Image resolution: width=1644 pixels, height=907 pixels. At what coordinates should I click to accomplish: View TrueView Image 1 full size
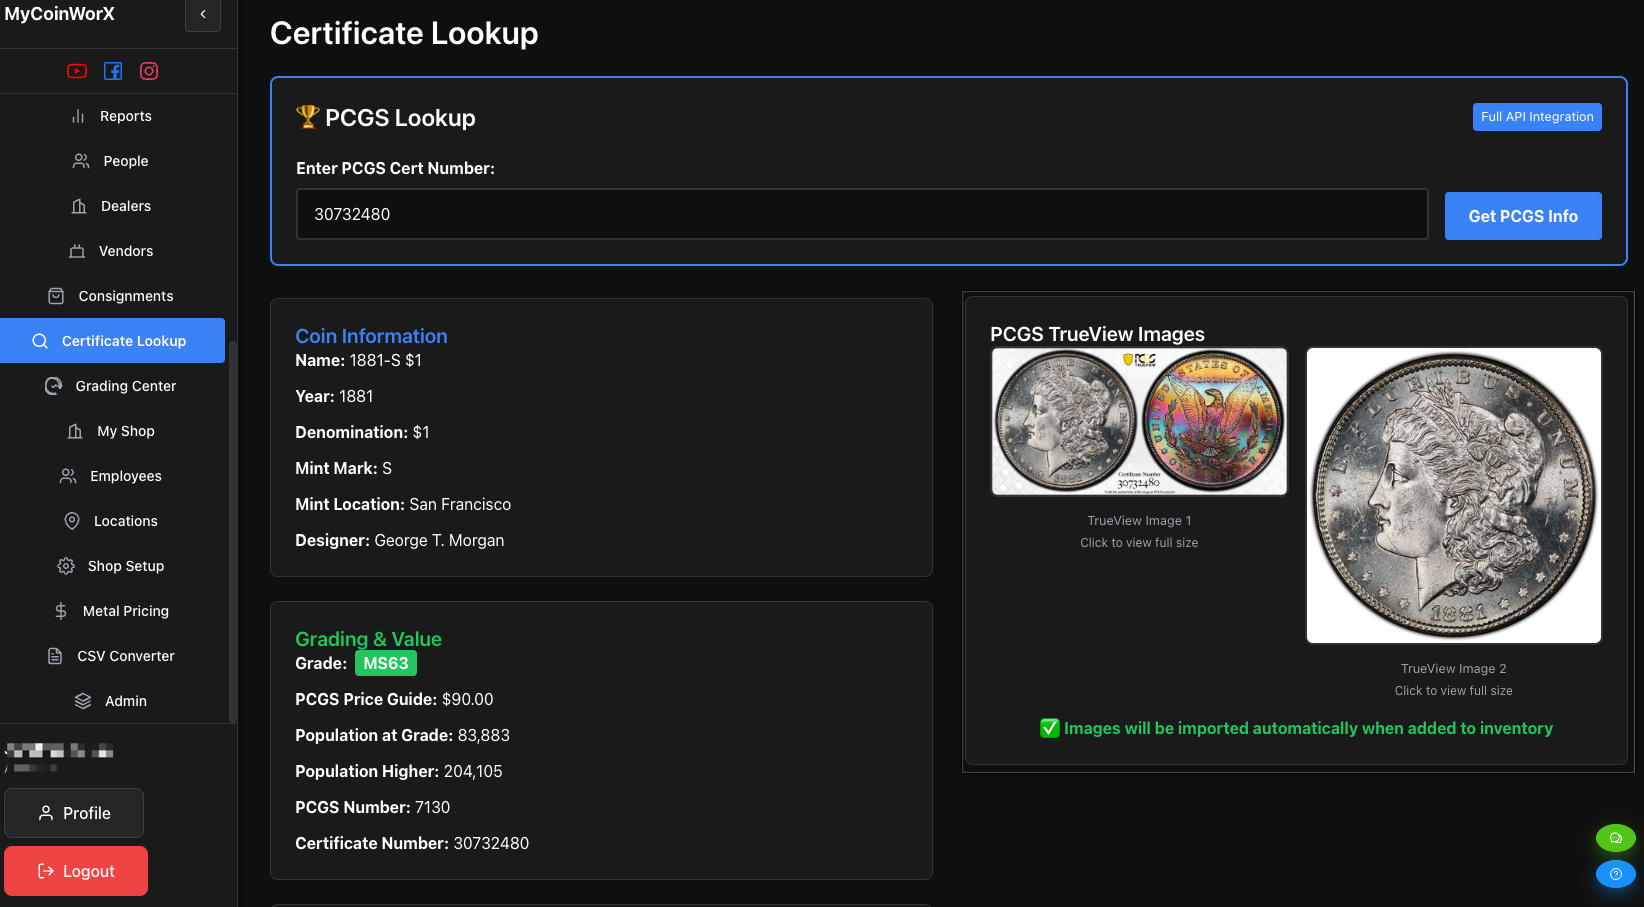[x=1138, y=421]
